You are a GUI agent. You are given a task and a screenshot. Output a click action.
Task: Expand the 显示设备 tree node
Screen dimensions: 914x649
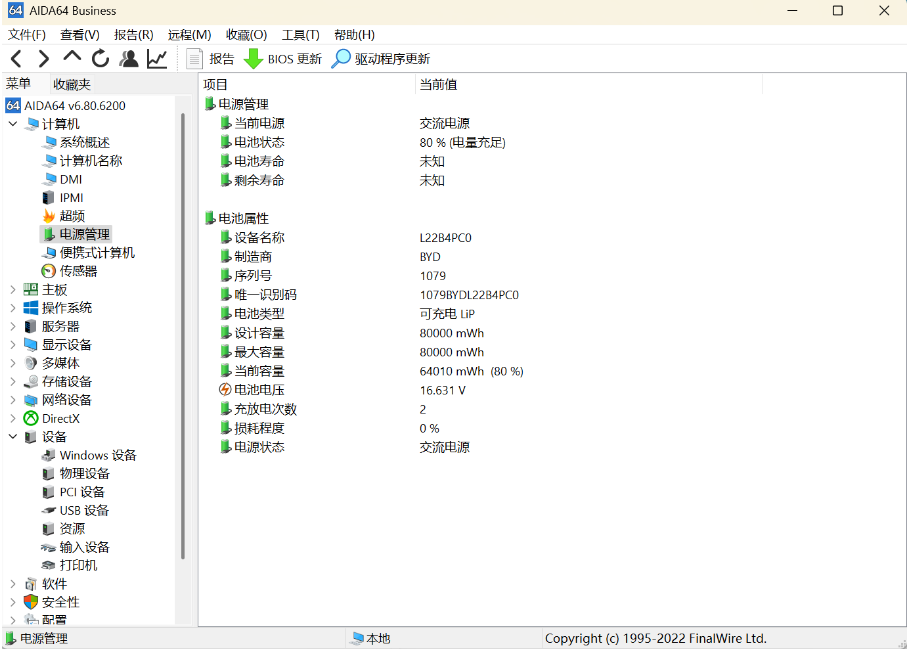[x=13, y=345]
